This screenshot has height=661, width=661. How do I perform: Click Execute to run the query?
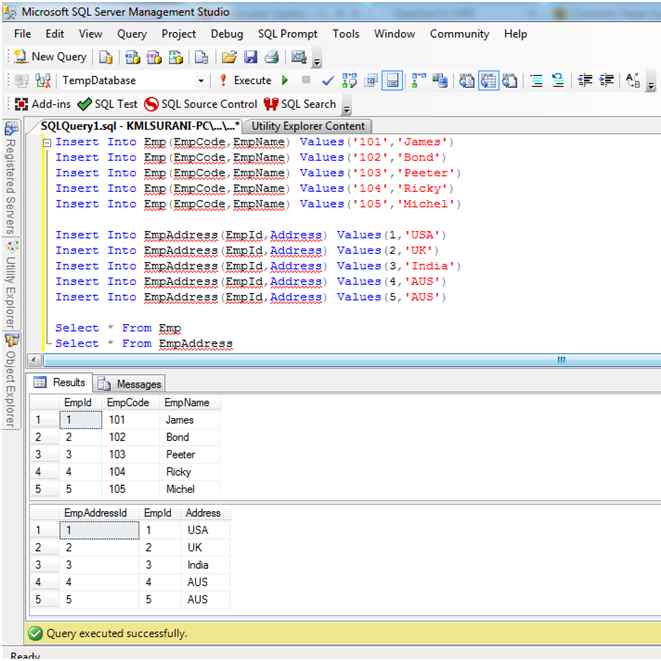click(x=245, y=80)
